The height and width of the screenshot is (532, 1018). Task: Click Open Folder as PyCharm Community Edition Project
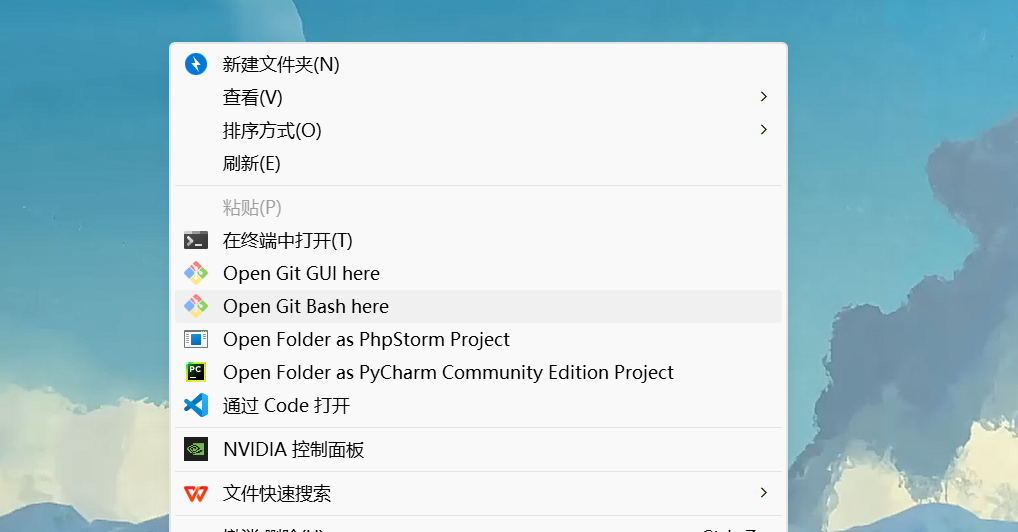[448, 372]
